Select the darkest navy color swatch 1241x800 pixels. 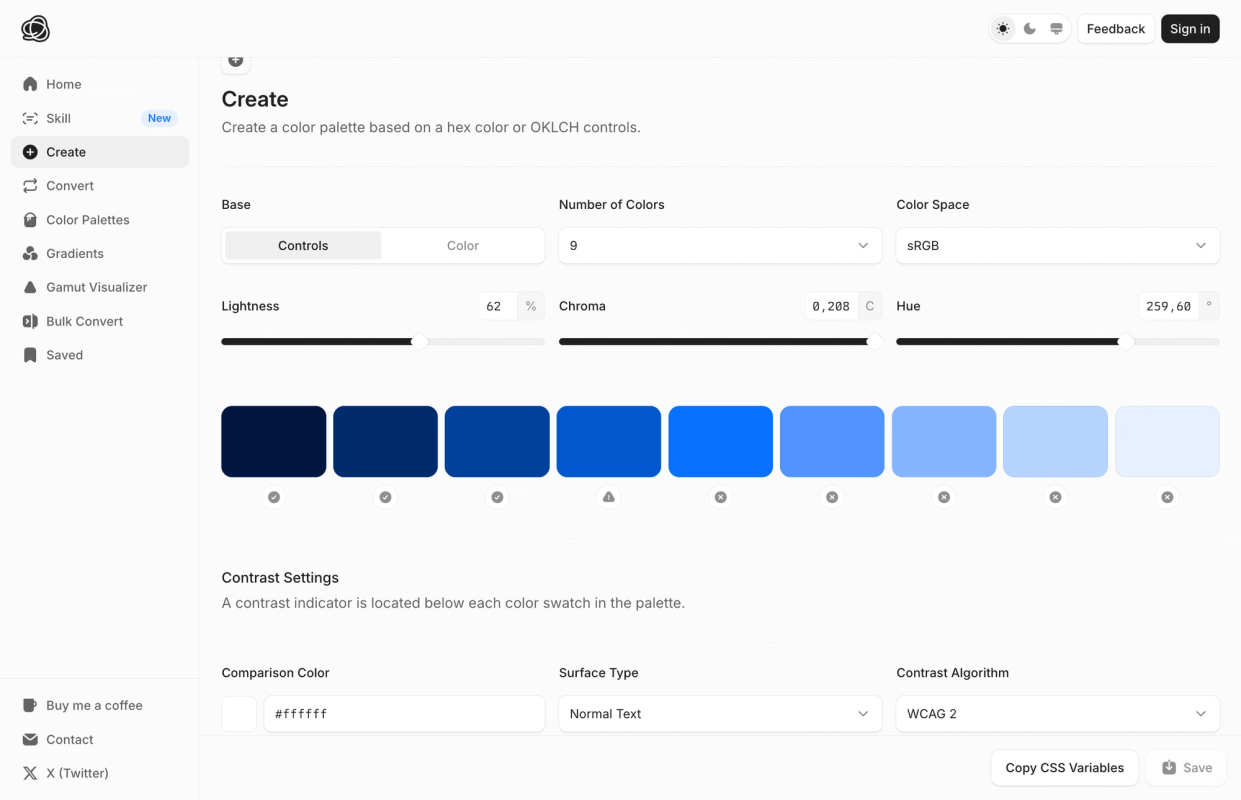[x=274, y=441]
